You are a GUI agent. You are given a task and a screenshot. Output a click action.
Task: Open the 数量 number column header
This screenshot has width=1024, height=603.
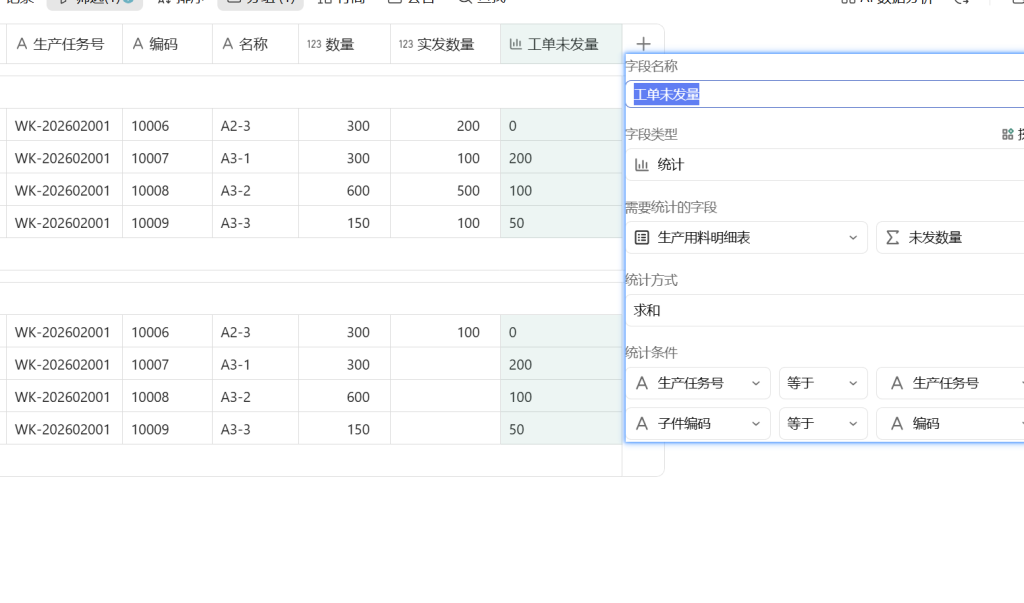pyautogui.click(x=344, y=44)
